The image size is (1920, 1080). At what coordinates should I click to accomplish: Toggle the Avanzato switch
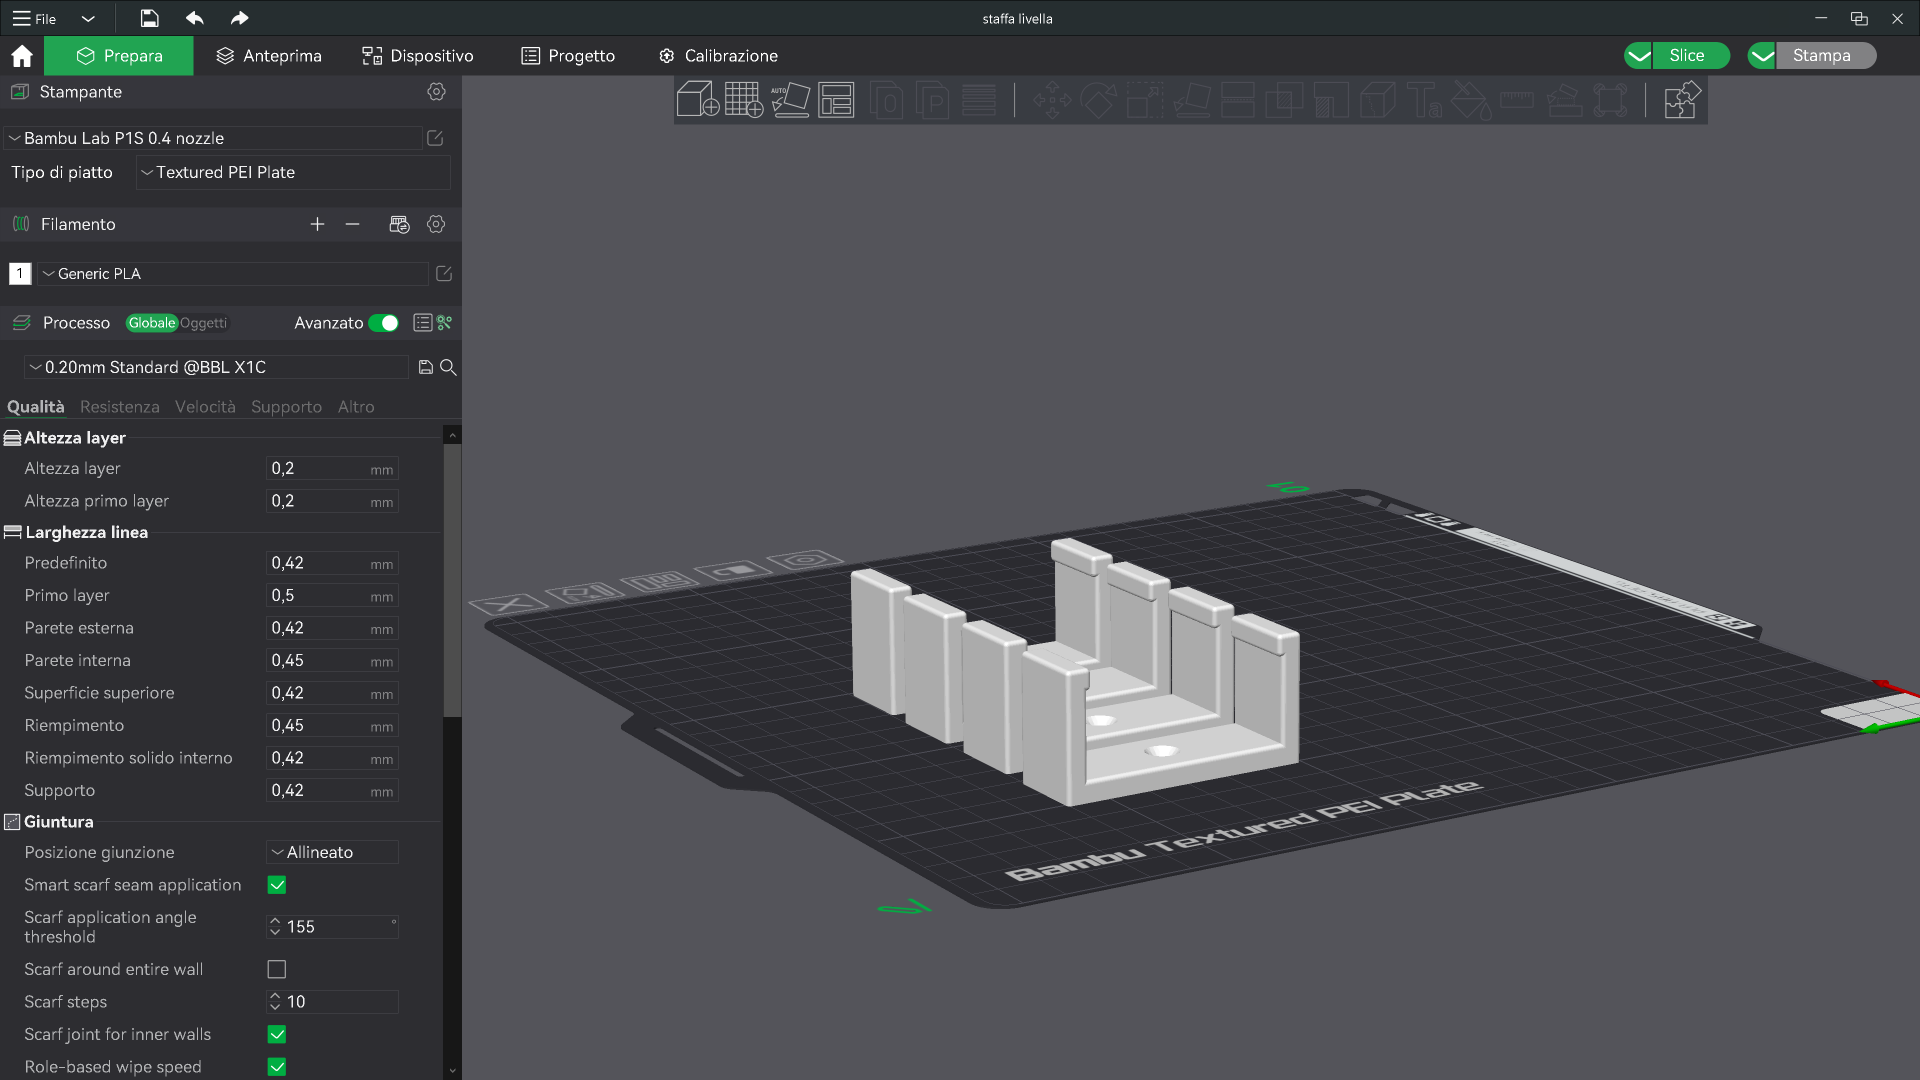[384, 323]
